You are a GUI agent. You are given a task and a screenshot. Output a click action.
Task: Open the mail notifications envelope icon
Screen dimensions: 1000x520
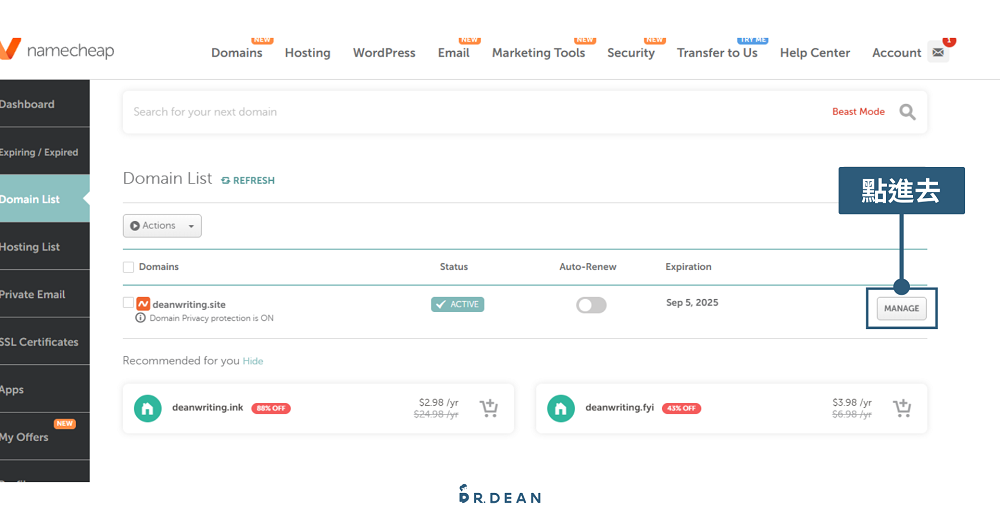[x=938, y=52]
